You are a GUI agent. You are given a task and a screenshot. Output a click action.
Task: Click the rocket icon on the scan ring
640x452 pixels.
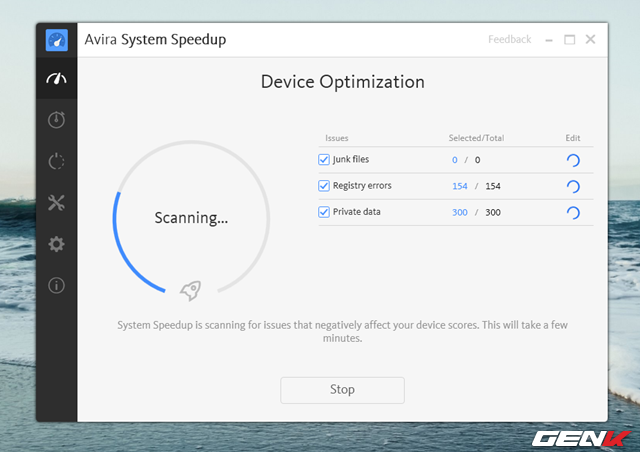(x=190, y=290)
